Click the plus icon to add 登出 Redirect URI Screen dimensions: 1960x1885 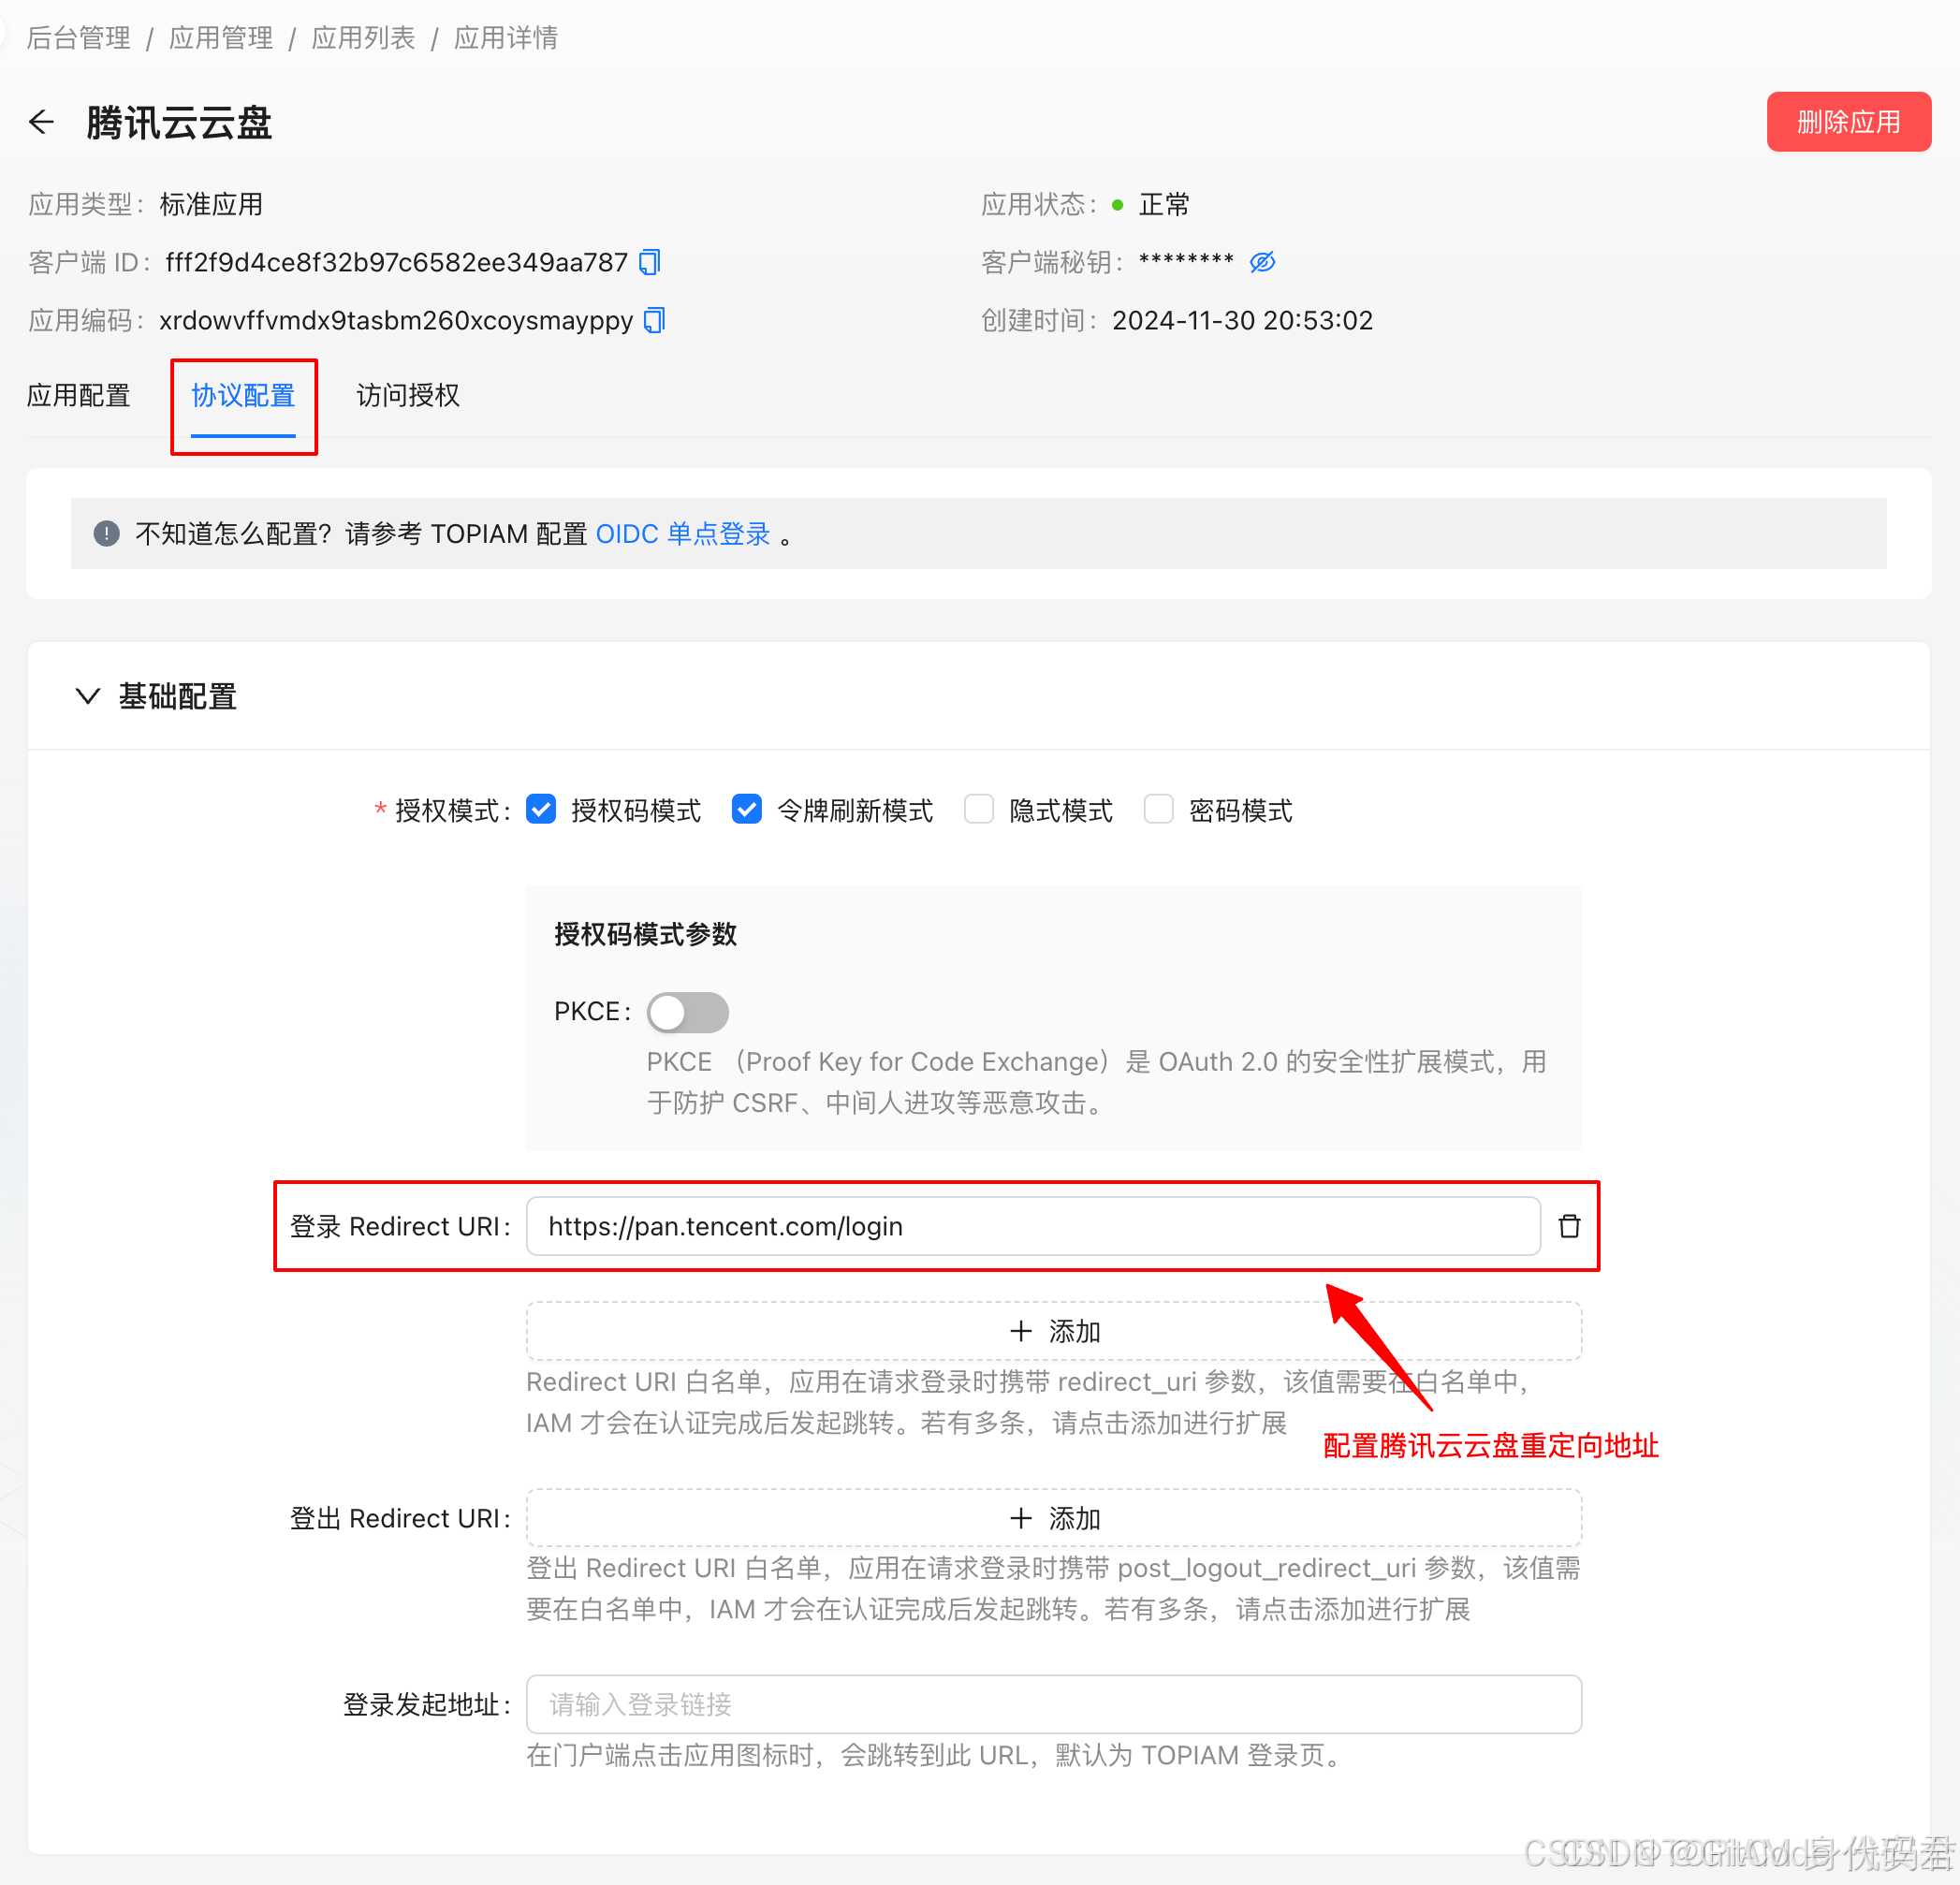1021,1518
